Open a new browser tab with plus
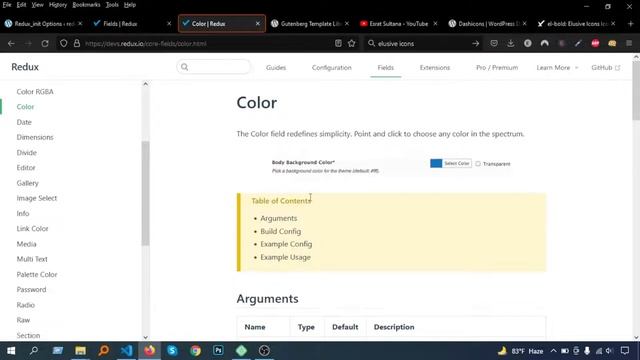640x360 pixels. click(x=630, y=24)
